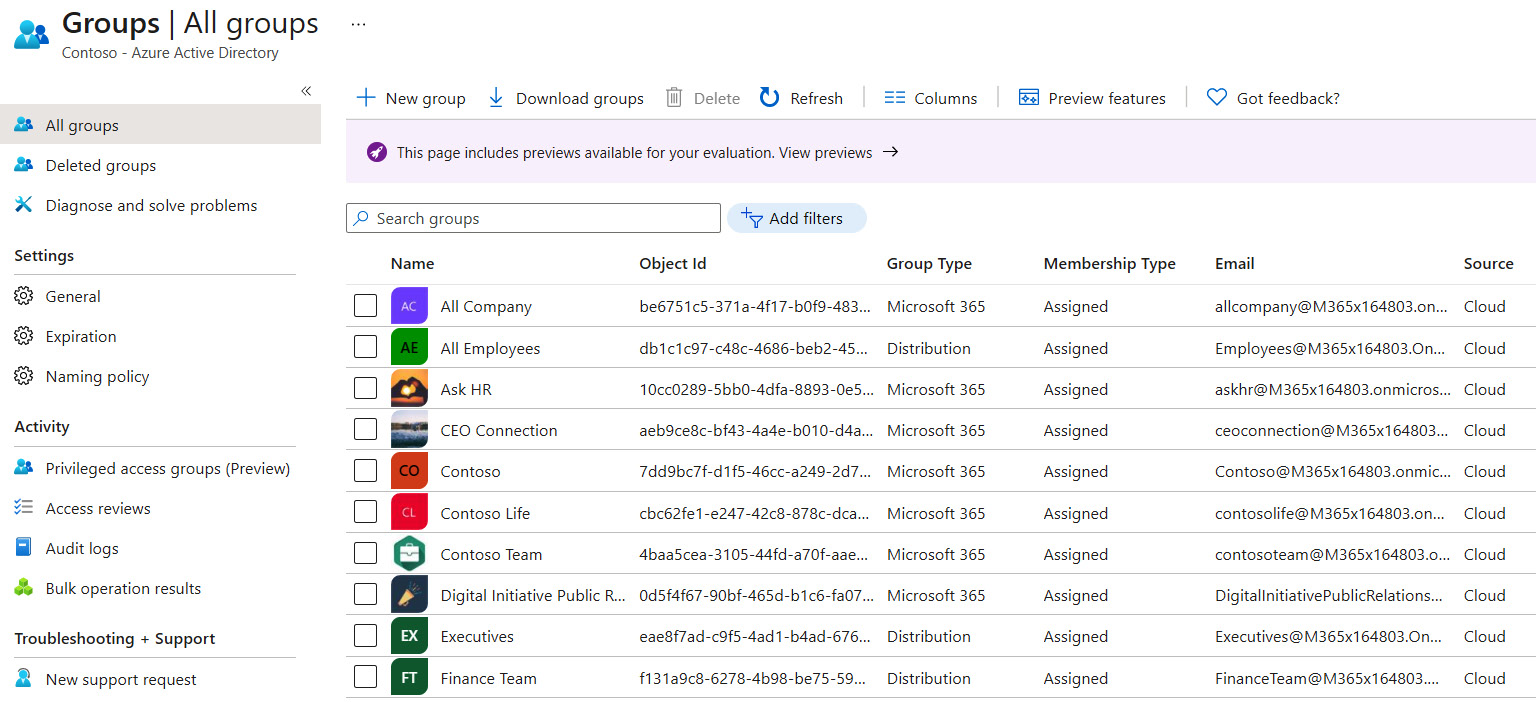Click the Contoso Team briefcase avatar
The height and width of the screenshot is (703, 1536).
(x=409, y=554)
